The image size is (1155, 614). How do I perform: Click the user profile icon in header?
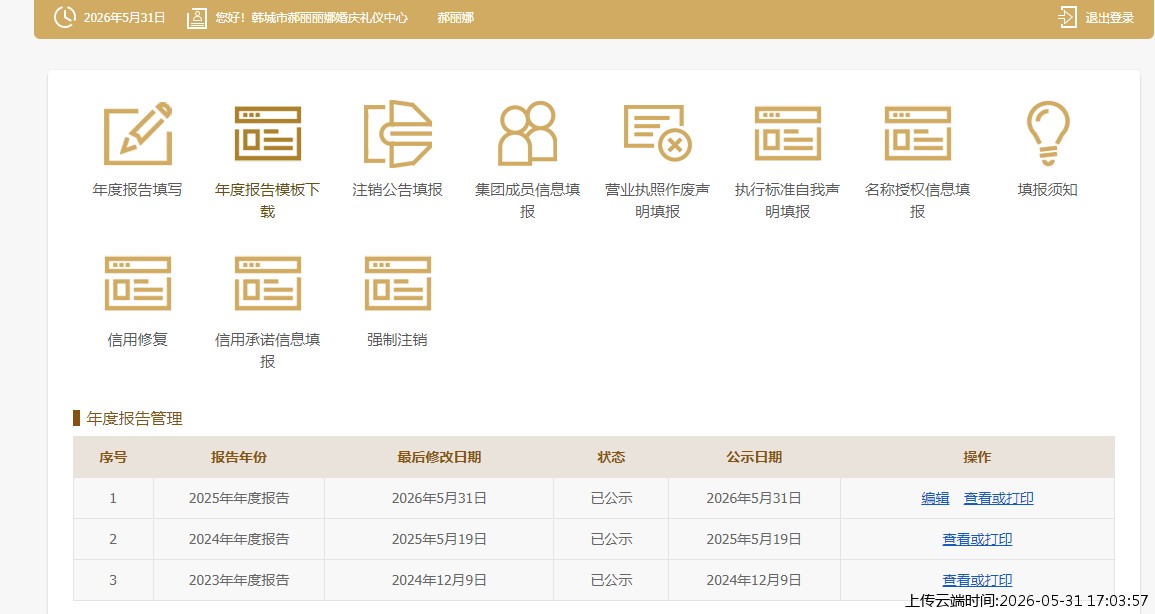point(197,18)
